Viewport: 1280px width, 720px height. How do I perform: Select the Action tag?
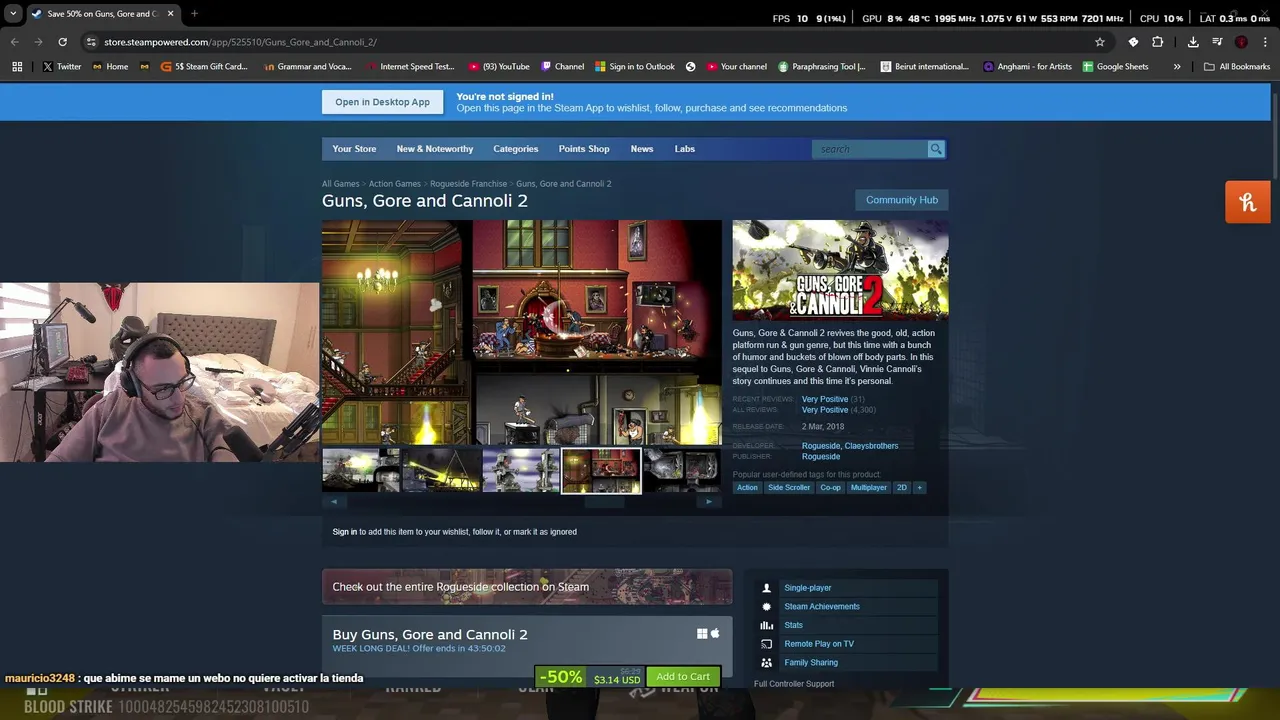pyautogui.click(x=747, y=488)
